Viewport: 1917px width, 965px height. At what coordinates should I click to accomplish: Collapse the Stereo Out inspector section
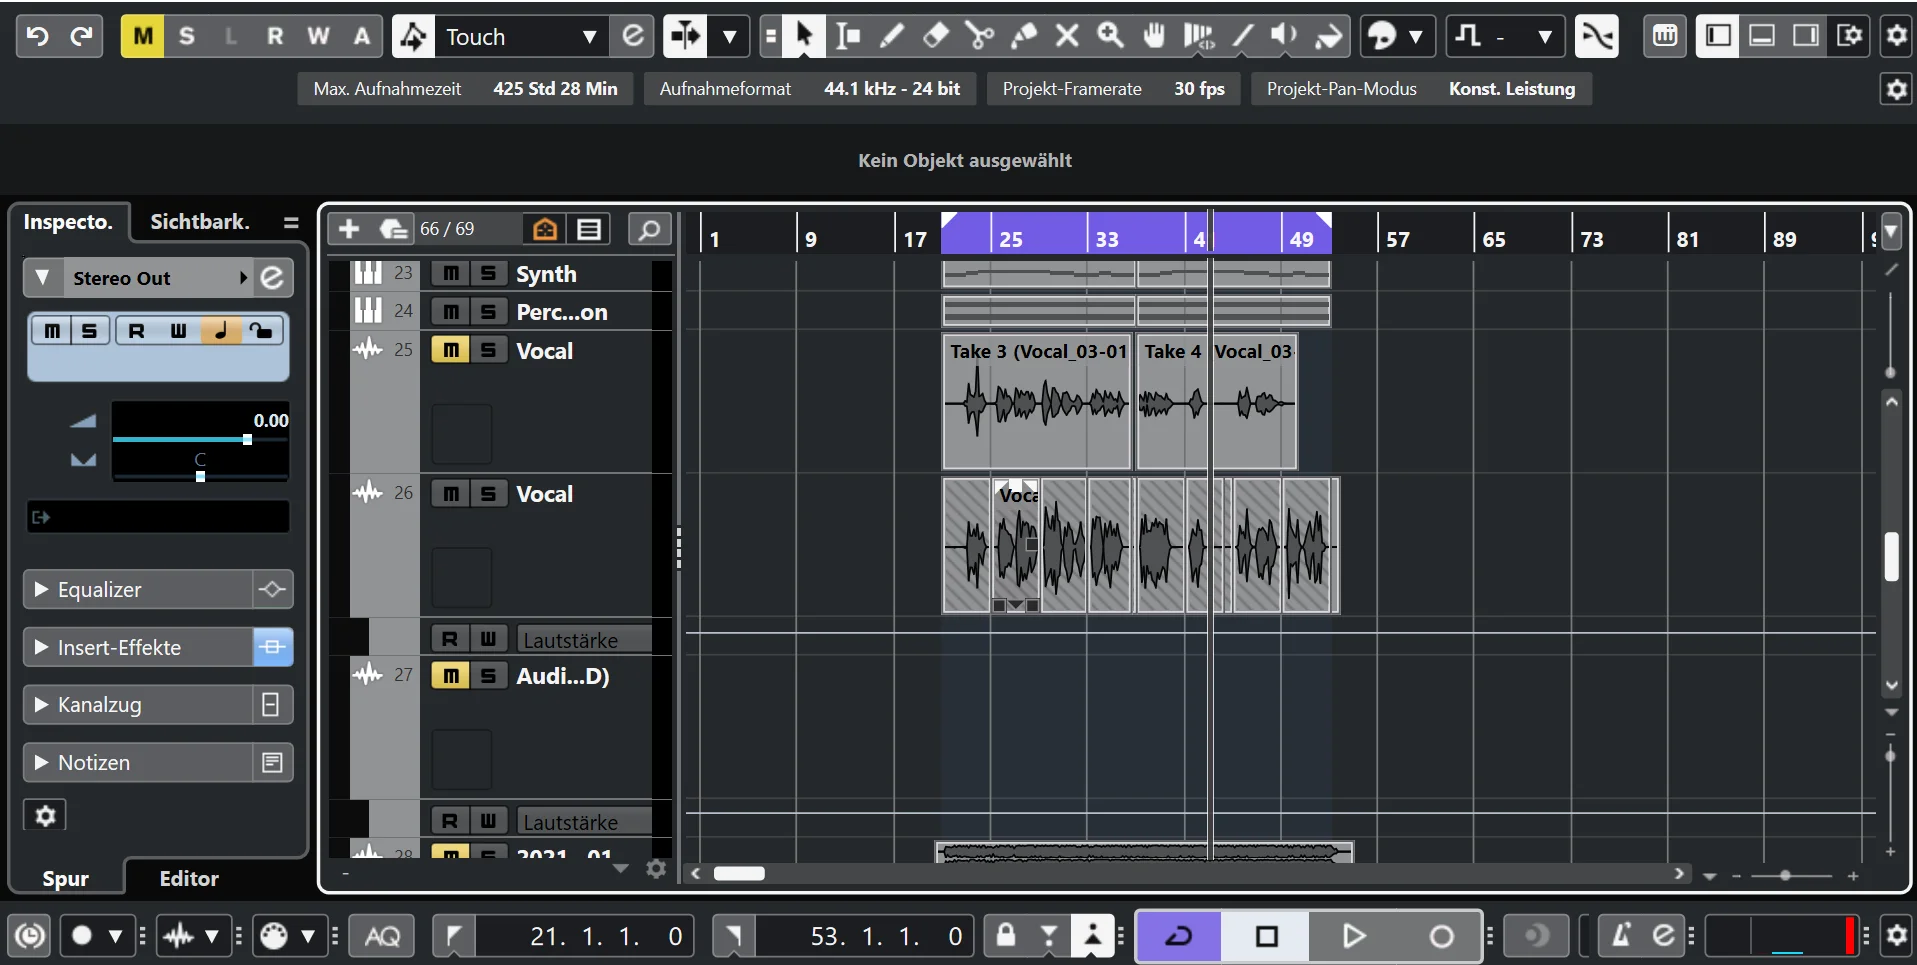tap(42, 278)
